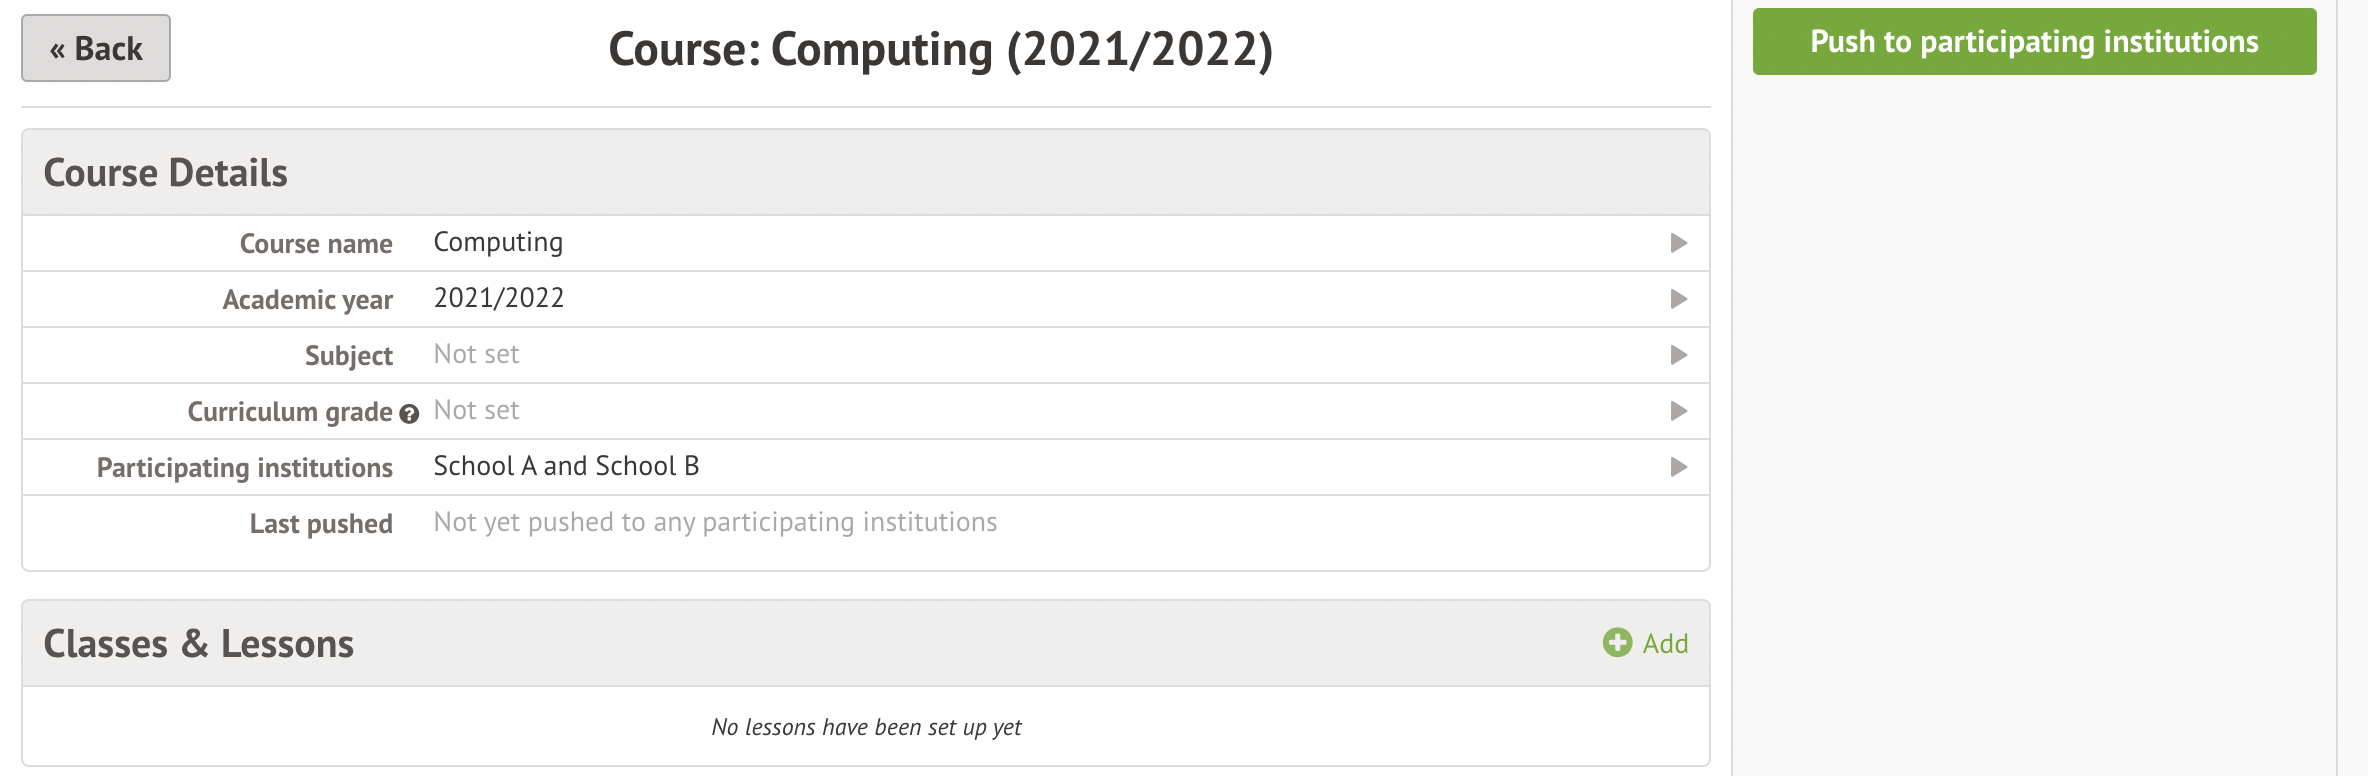The height and width of the screenshot is (776, 2368).
Task: Click the Participating institutions field label
Action: (x=244, y=468)
